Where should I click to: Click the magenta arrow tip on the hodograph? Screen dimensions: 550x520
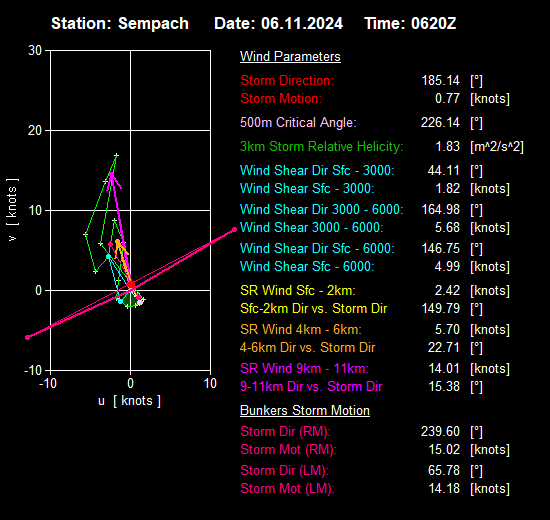112,174
